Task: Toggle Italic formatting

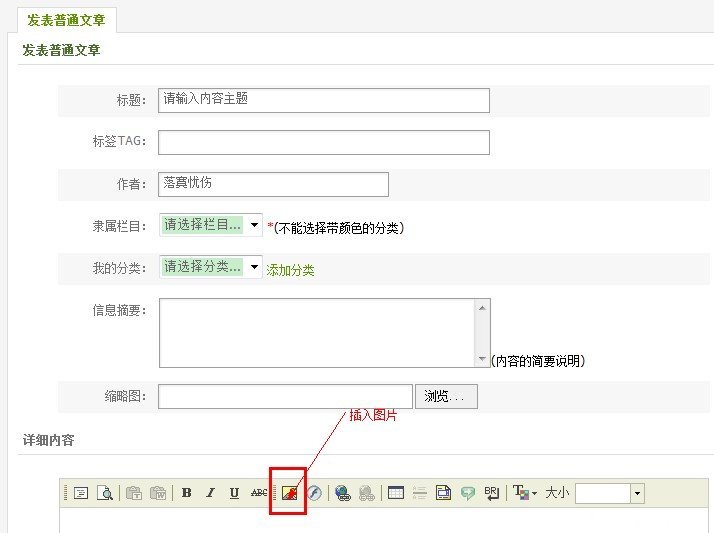Action: click(x=210, y=492)
